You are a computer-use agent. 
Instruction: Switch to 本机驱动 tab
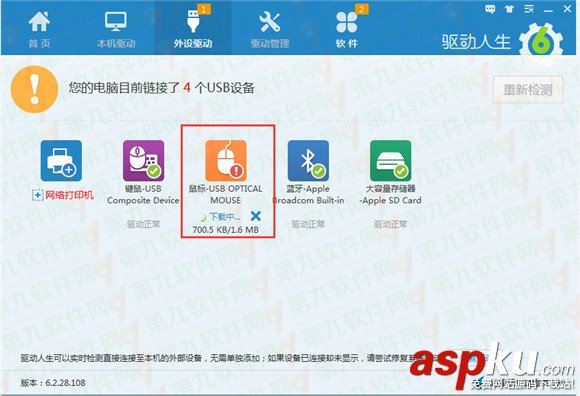116,30
